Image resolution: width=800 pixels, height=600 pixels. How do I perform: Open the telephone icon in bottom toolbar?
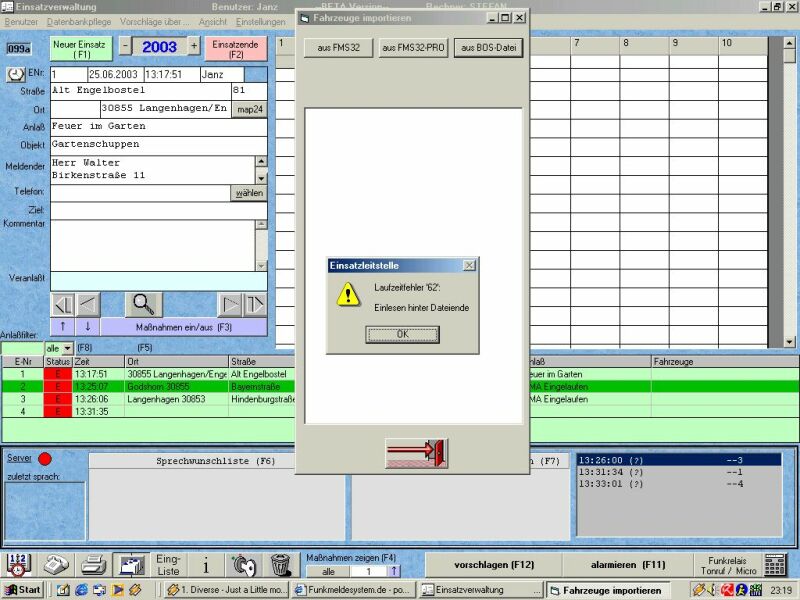pyautogui.click(x=57, y=565)
